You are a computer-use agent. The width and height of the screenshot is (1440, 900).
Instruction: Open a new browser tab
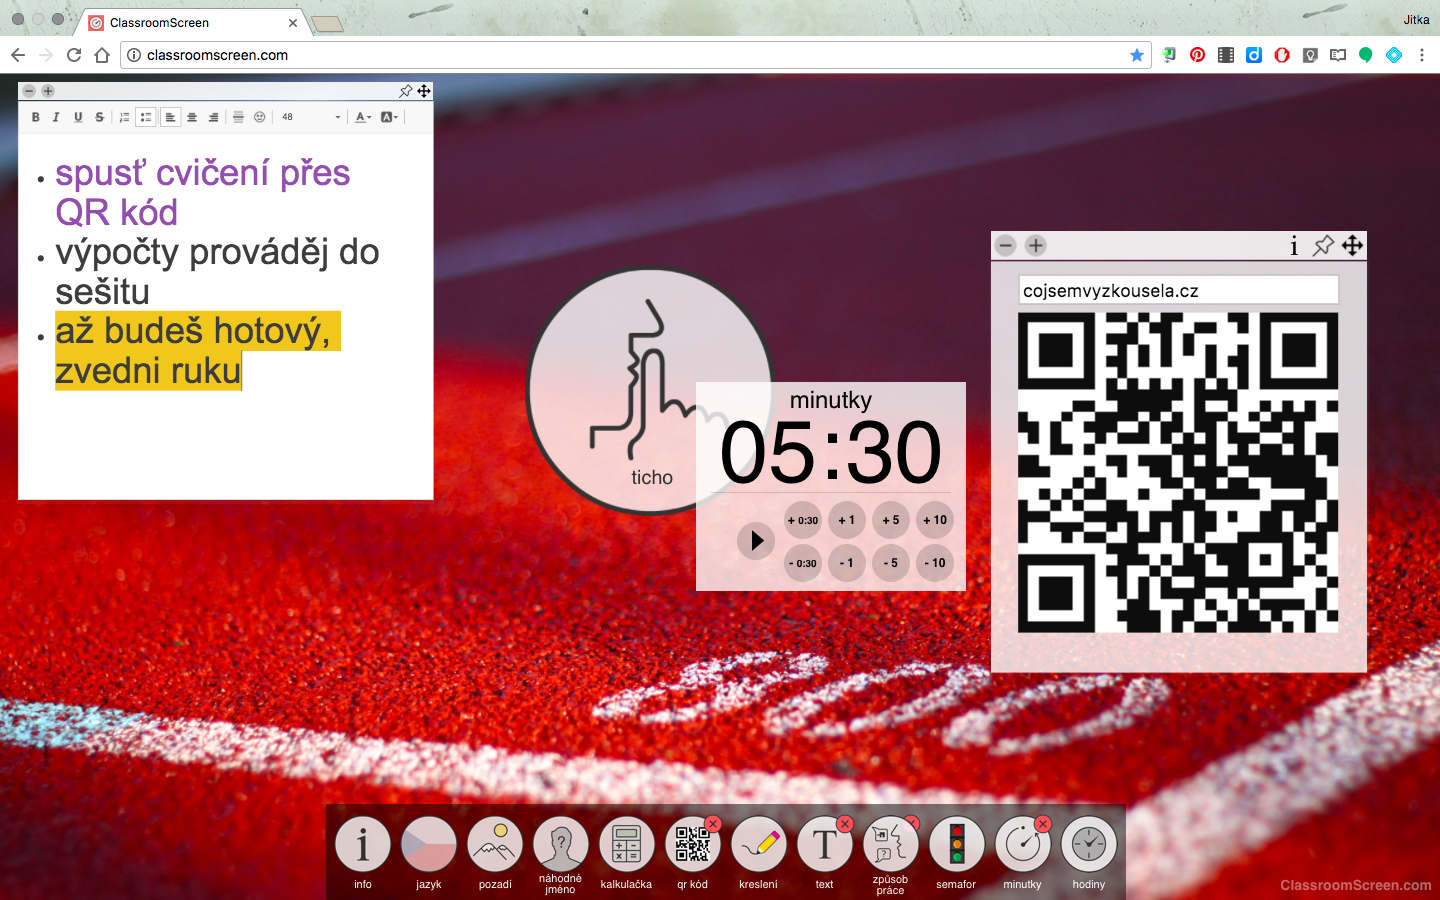[327, 24]
